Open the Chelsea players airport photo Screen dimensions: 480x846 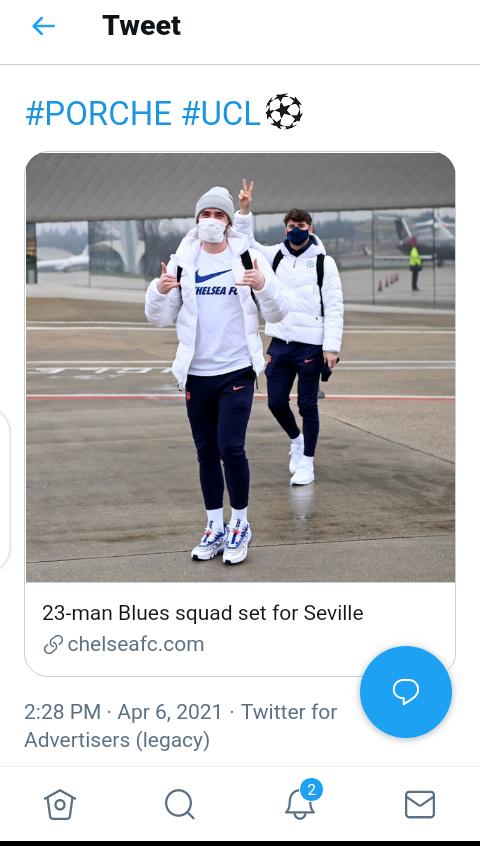click(240, 367)
